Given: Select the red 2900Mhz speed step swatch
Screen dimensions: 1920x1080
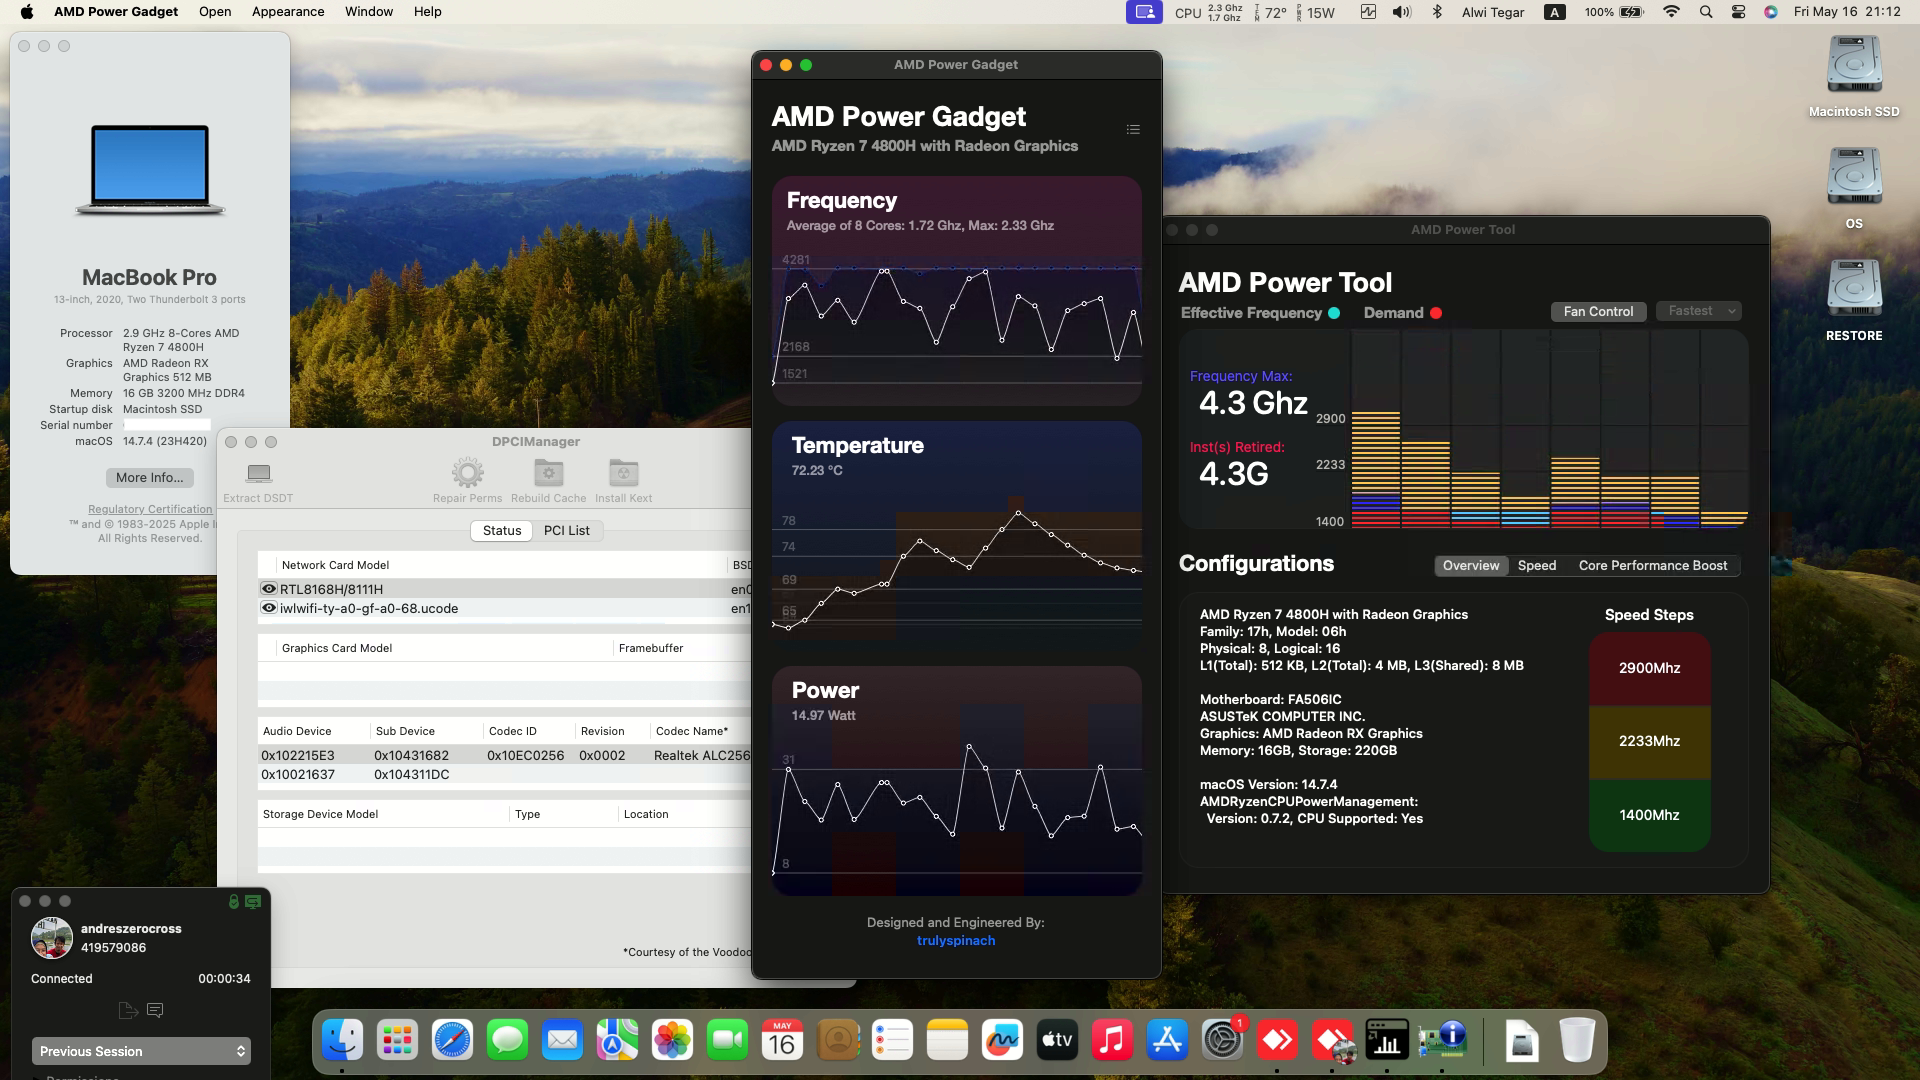Looking at the screenshot, I should (x=1649, y=668).
